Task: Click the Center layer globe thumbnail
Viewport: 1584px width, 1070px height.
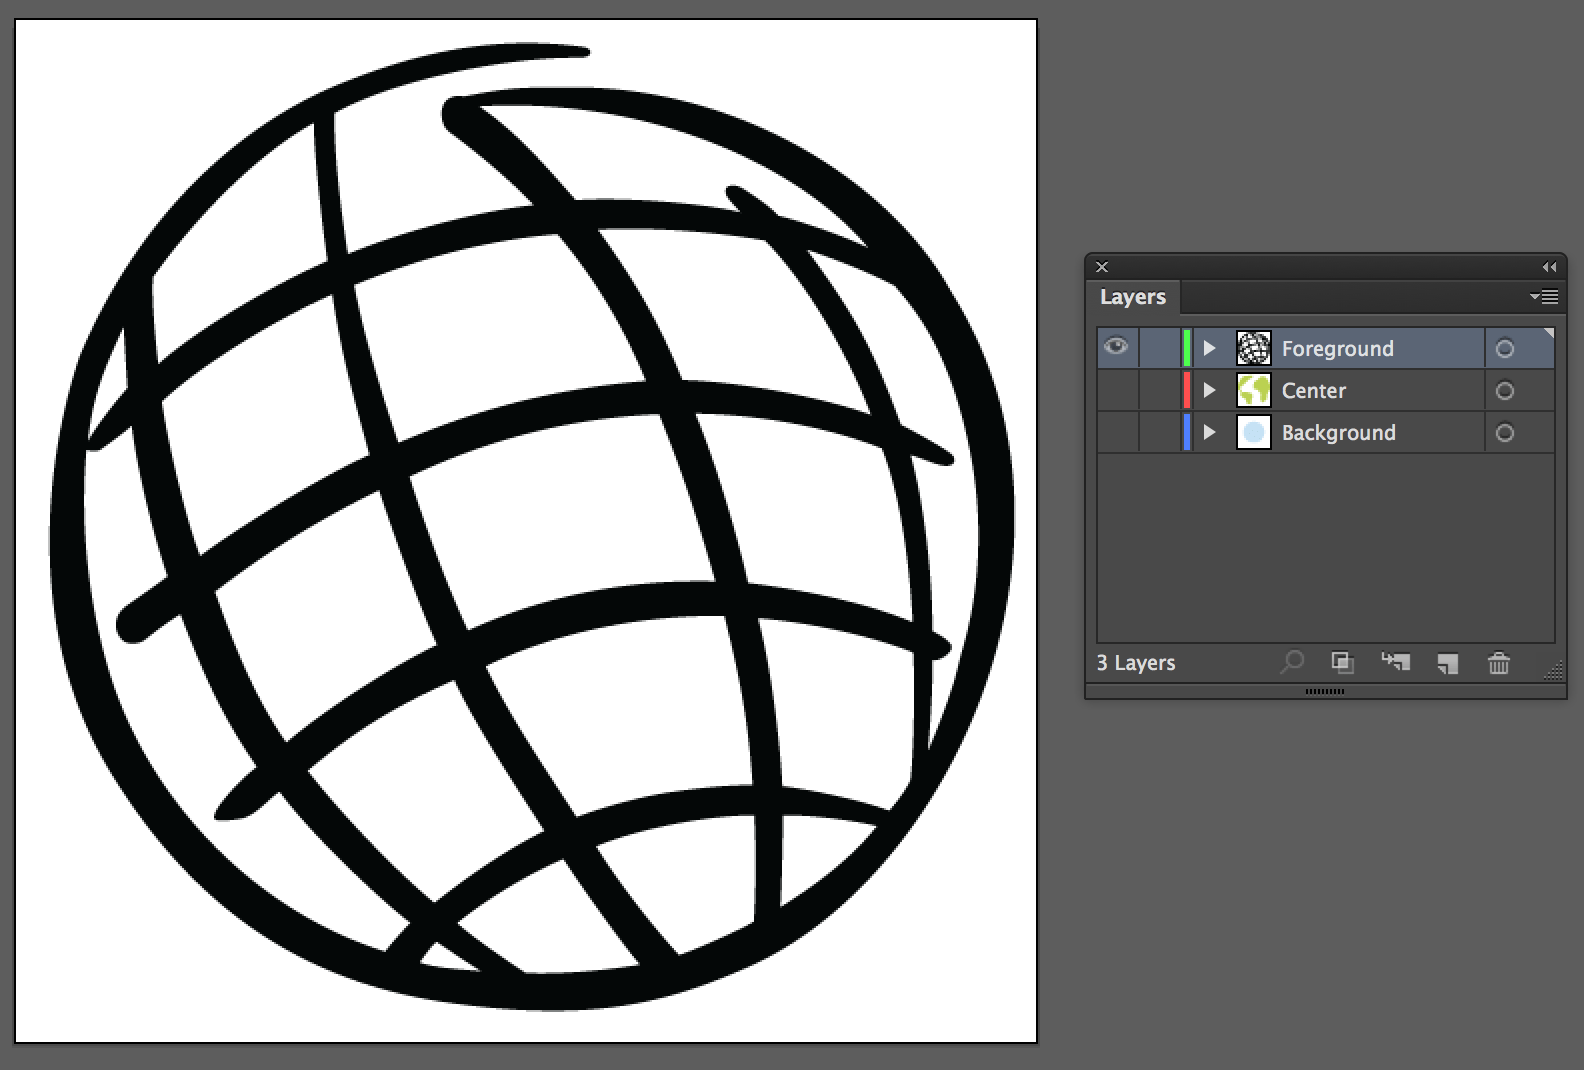Action: click(x=1253, y=391)
